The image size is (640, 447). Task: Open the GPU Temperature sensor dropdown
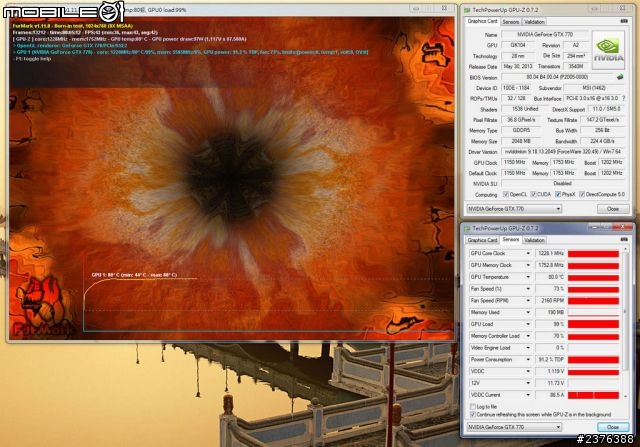click(x=528, y=277)
